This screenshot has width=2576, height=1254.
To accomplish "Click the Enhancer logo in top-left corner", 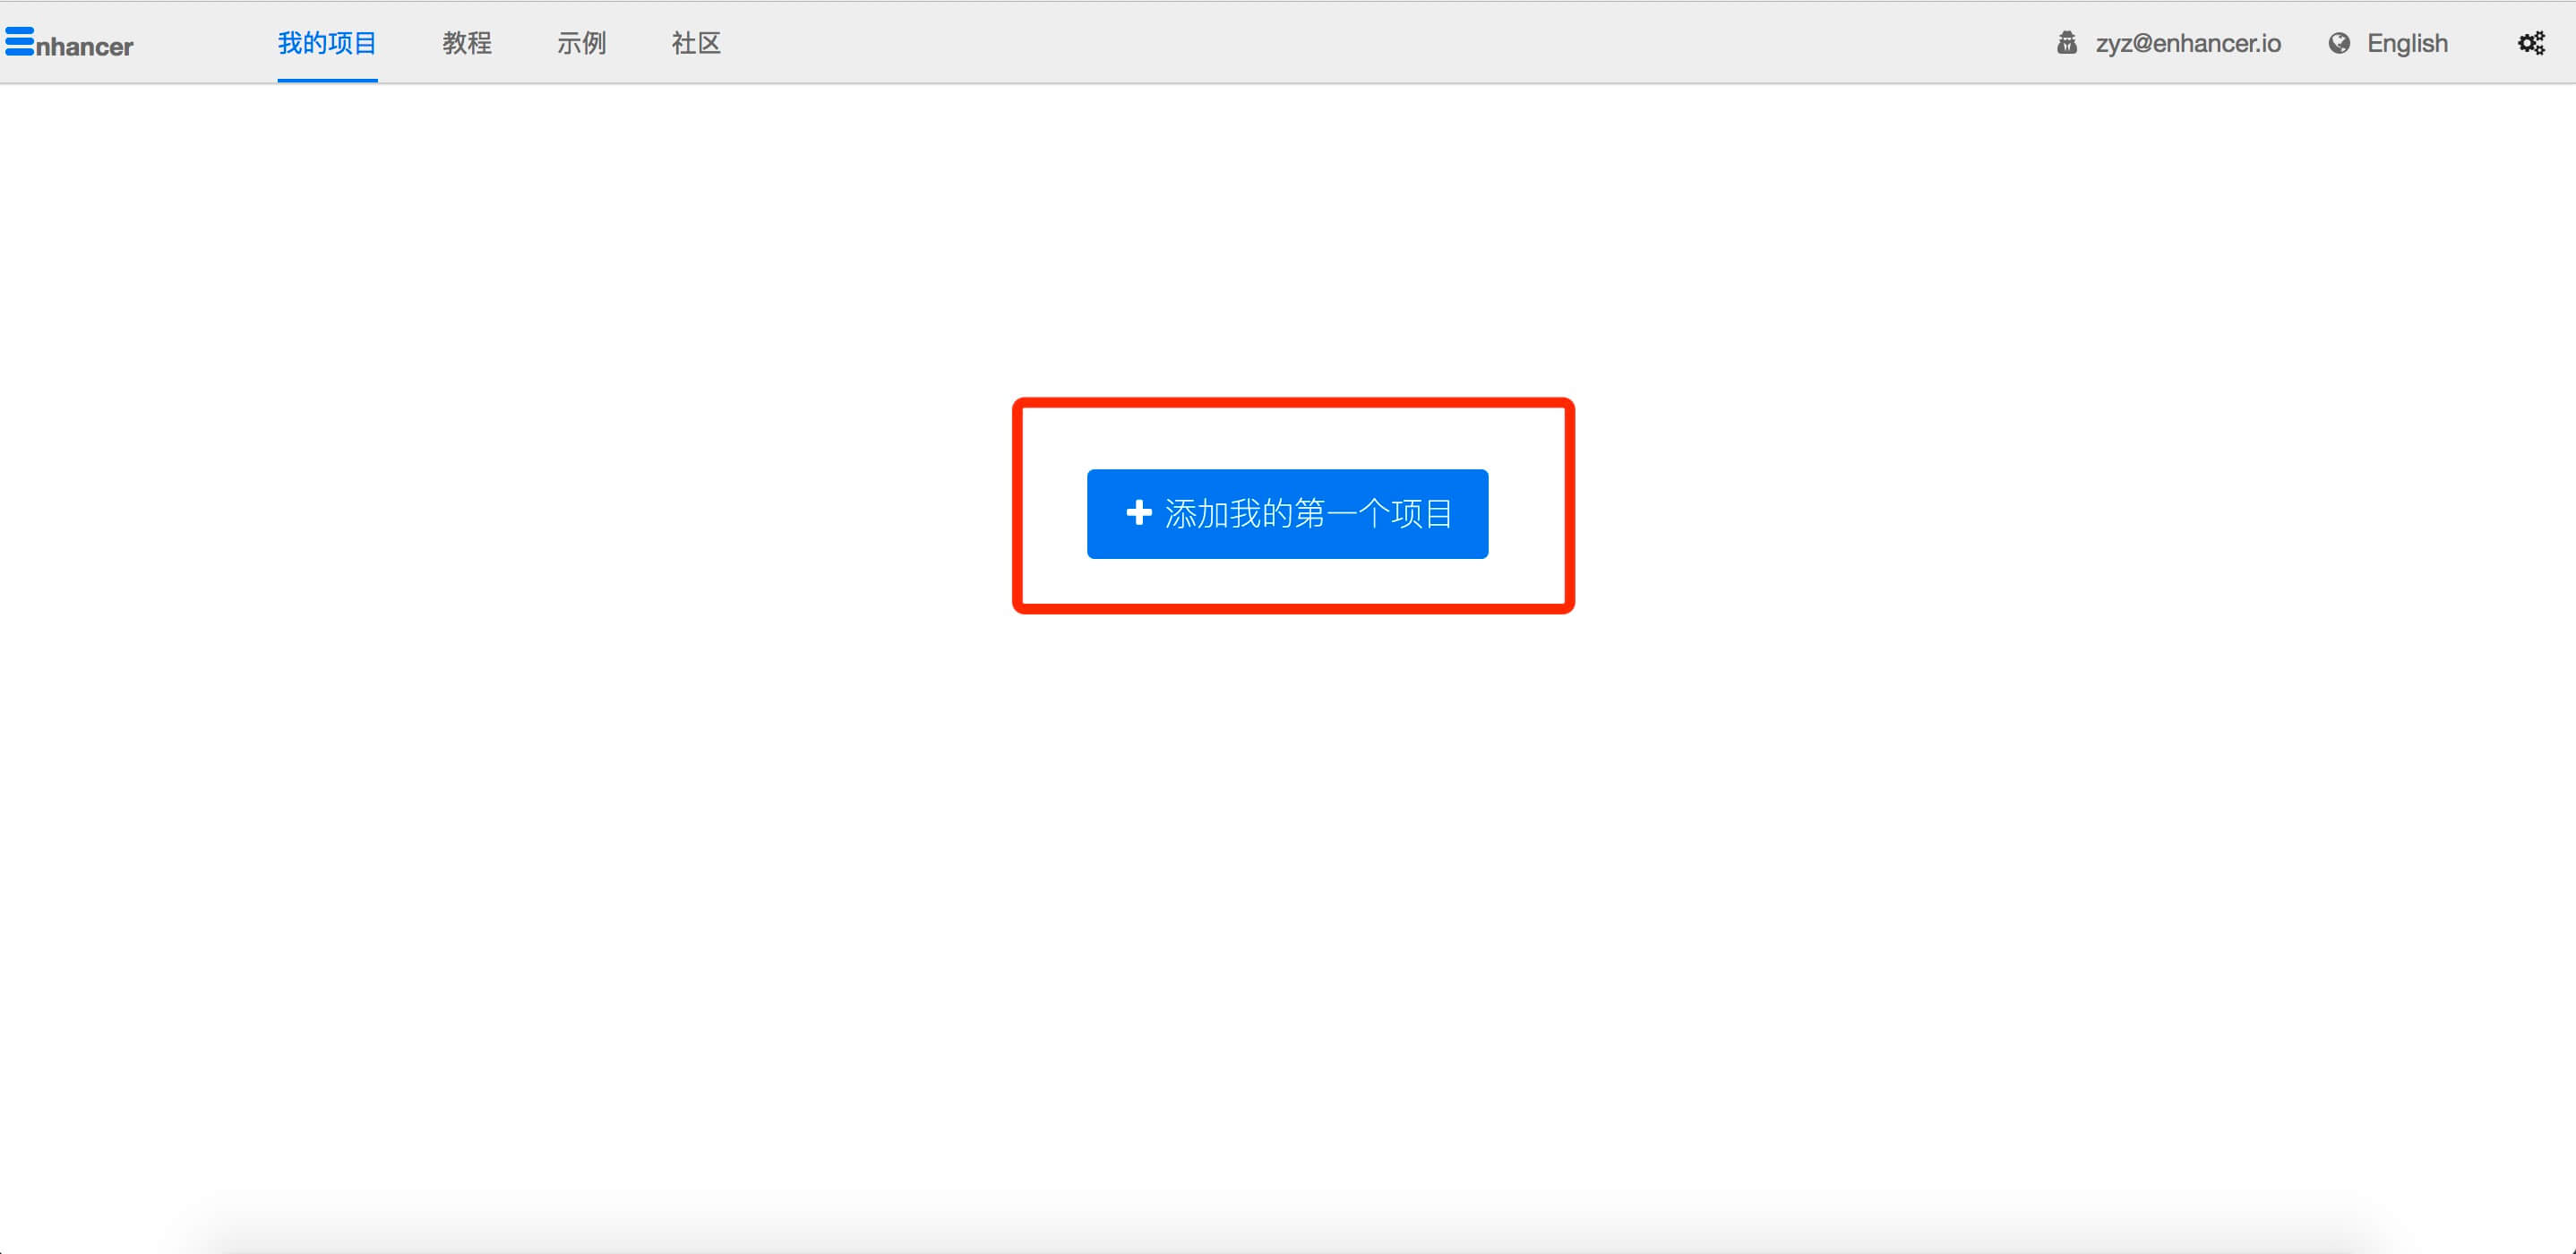I will click(x=68, y=43).
